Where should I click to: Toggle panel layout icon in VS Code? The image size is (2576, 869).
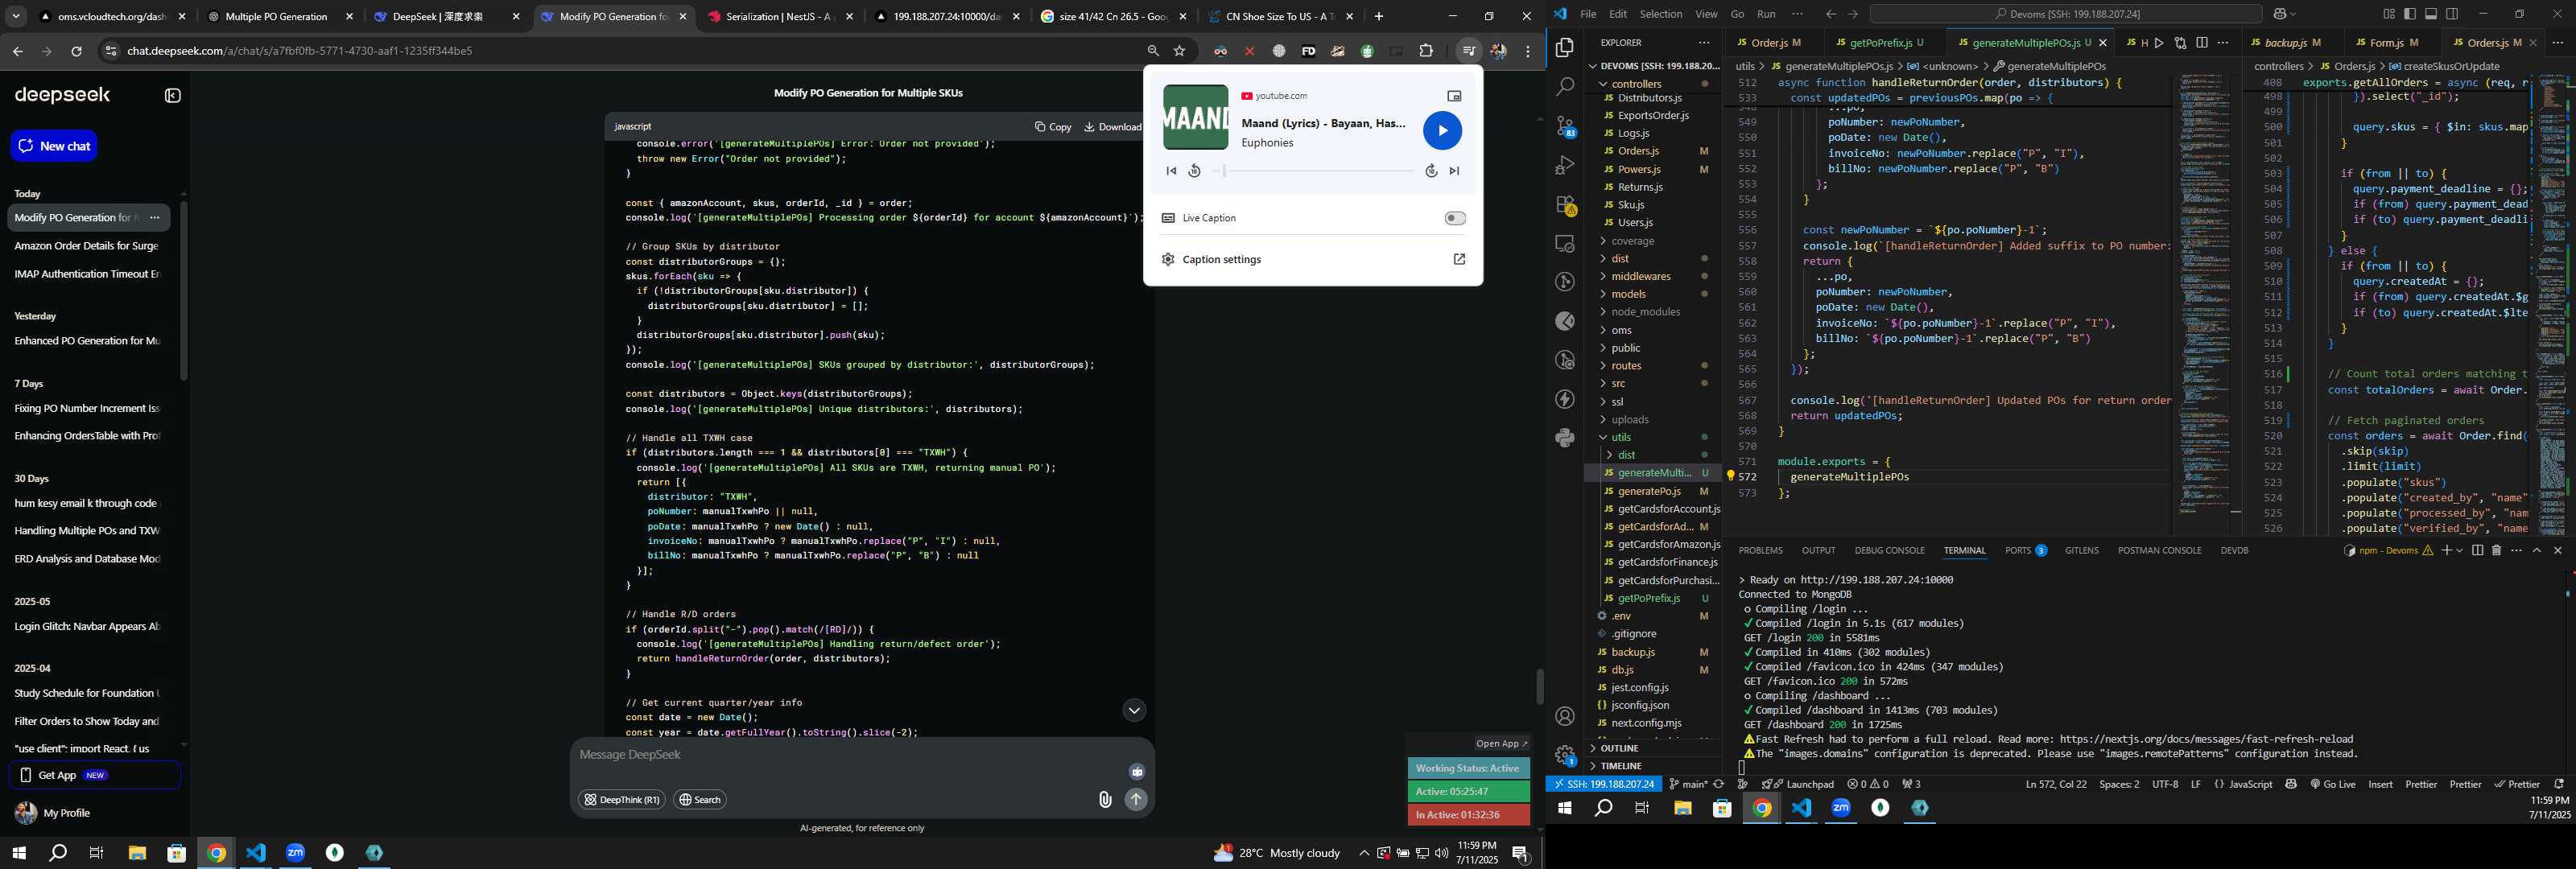(x=2430, y=14)
